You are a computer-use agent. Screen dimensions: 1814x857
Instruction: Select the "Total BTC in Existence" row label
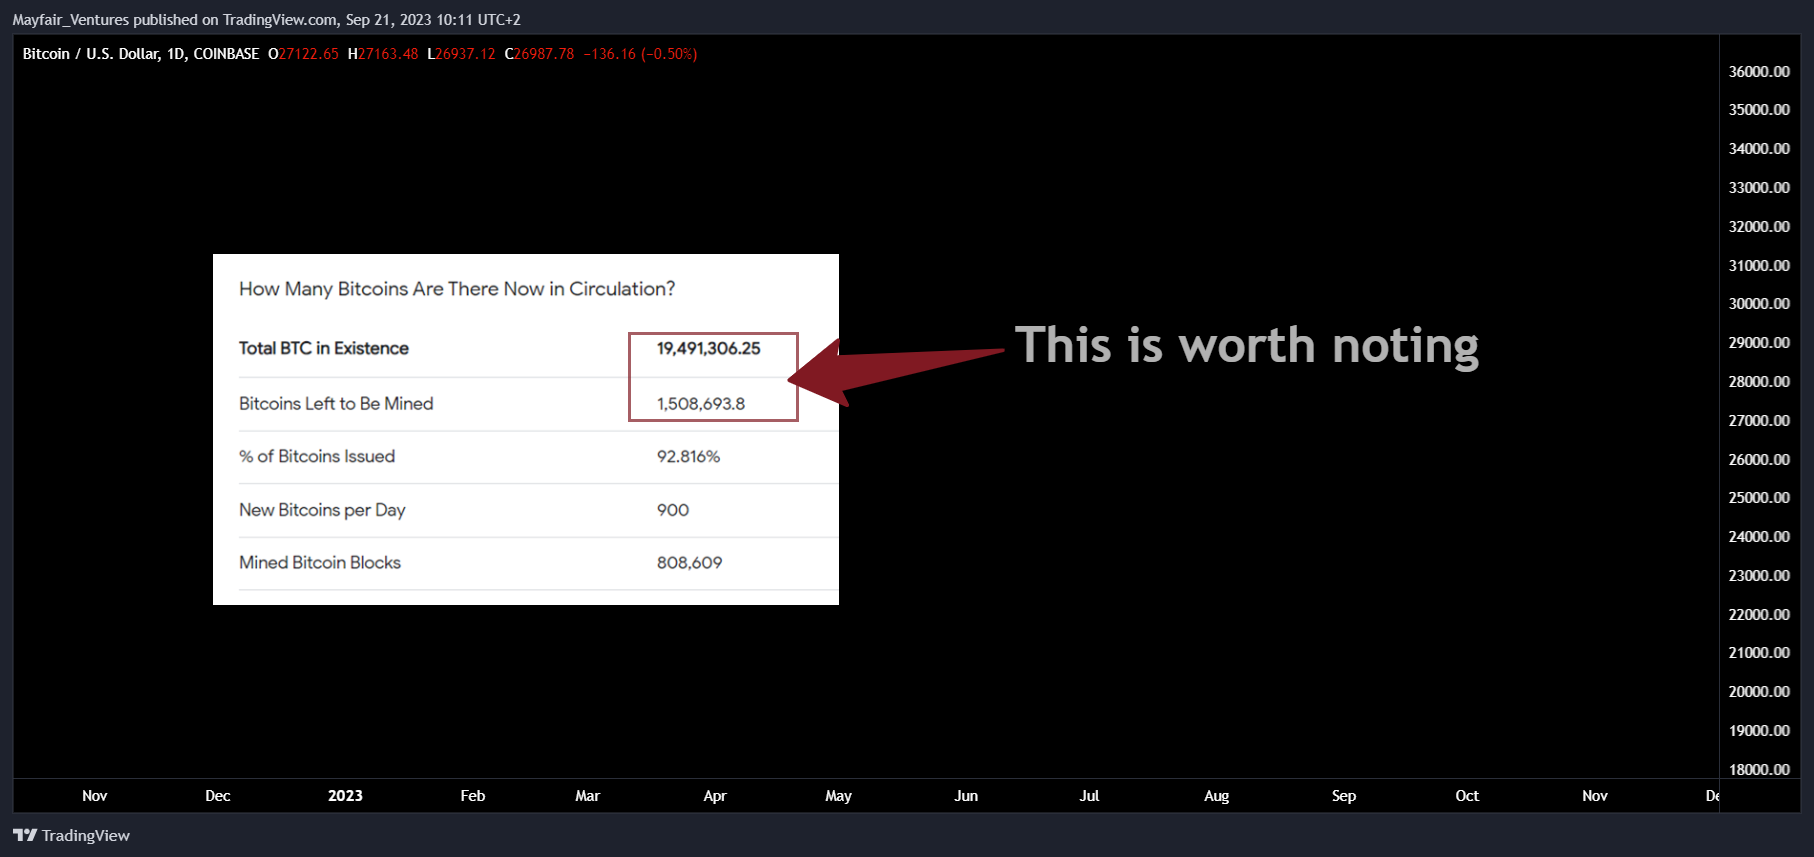click(324, 348)
